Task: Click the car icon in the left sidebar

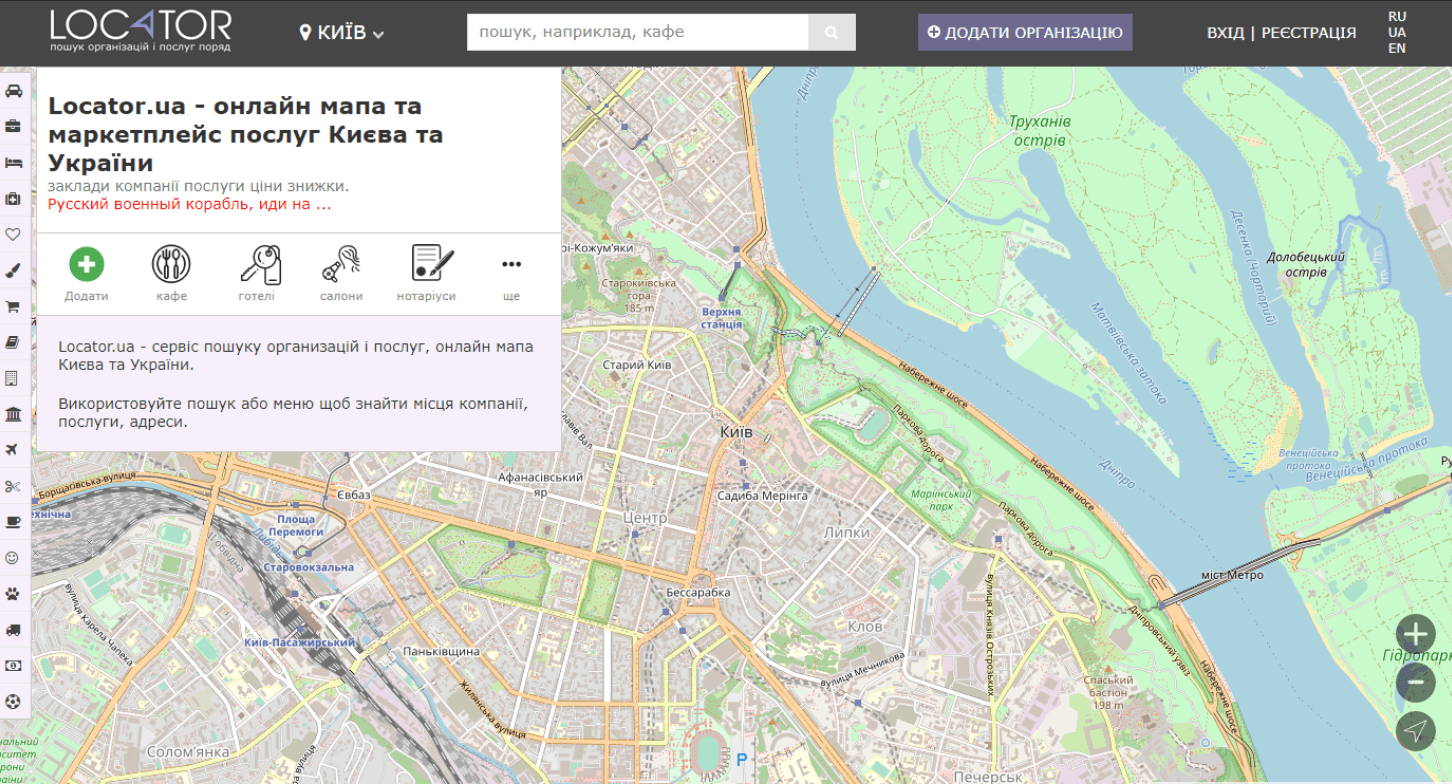Action: 14,90
